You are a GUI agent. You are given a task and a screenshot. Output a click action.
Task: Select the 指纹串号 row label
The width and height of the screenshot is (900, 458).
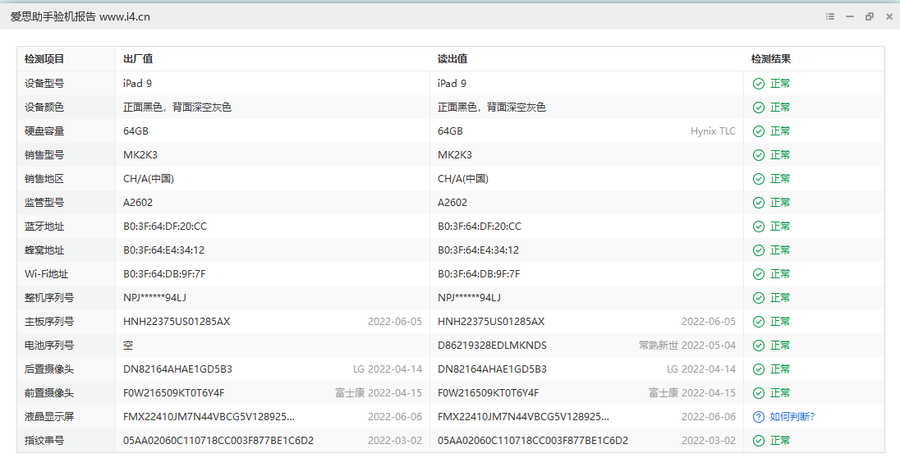(44, 441)
